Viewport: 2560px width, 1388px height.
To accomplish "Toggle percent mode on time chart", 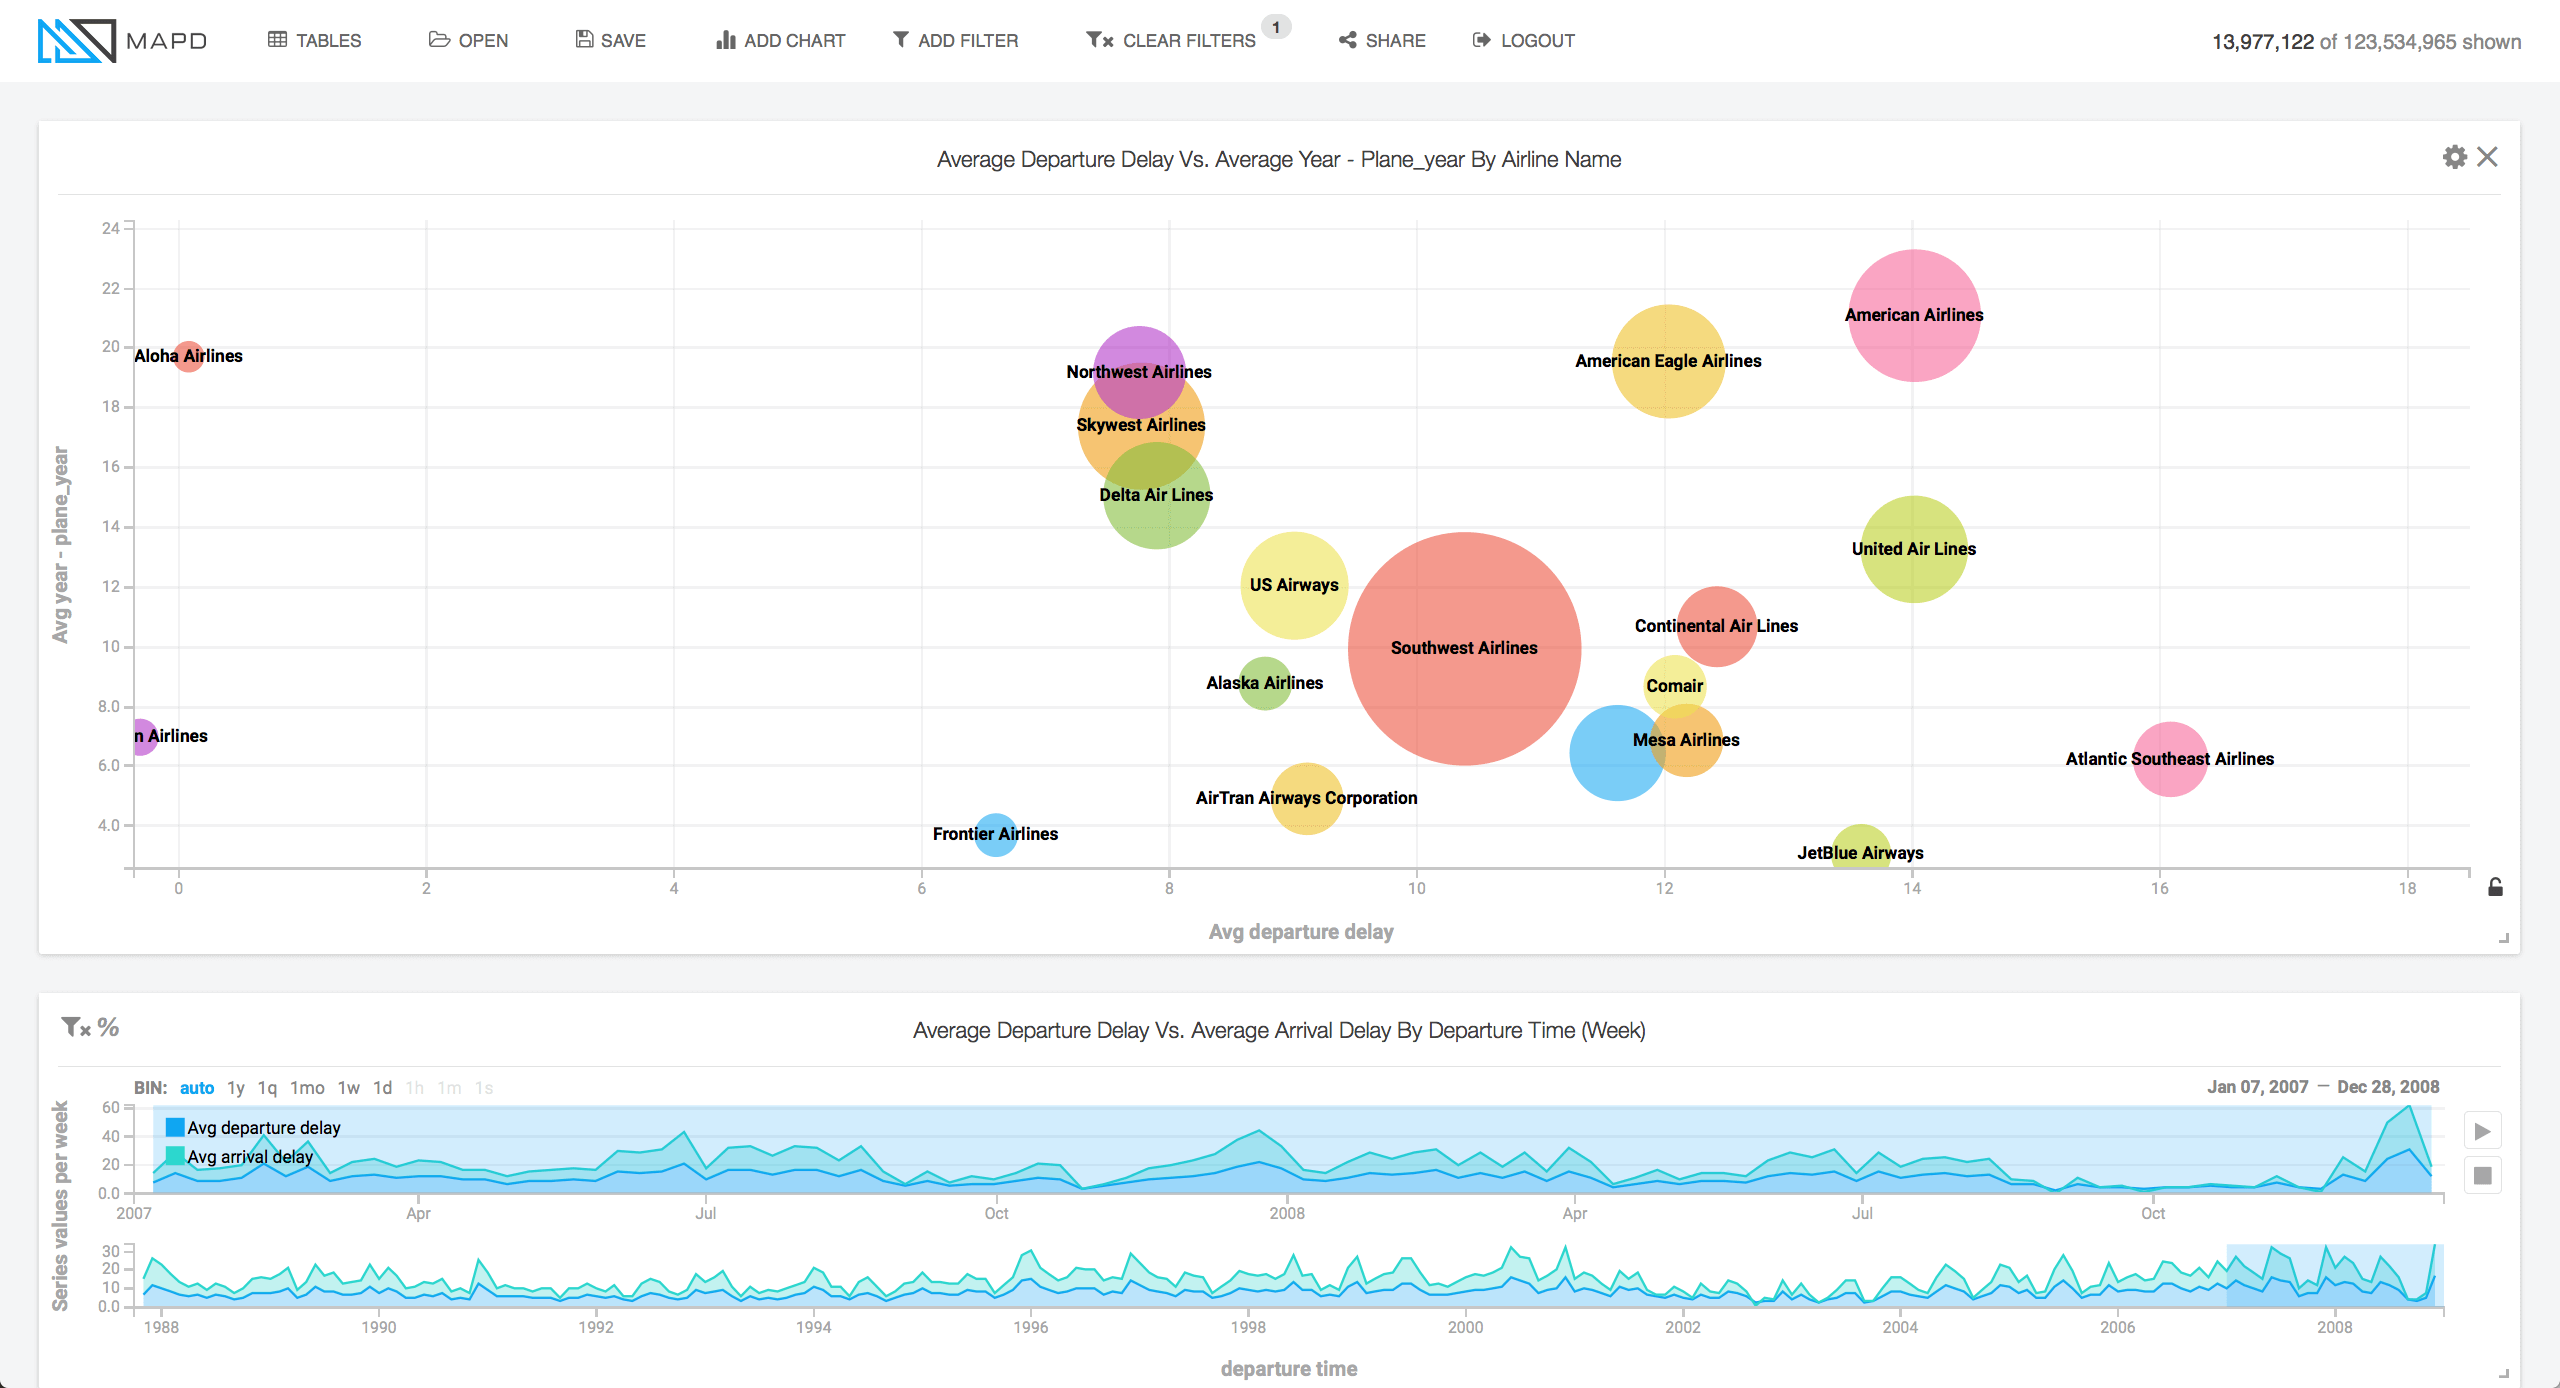I will pos(108,1027).
